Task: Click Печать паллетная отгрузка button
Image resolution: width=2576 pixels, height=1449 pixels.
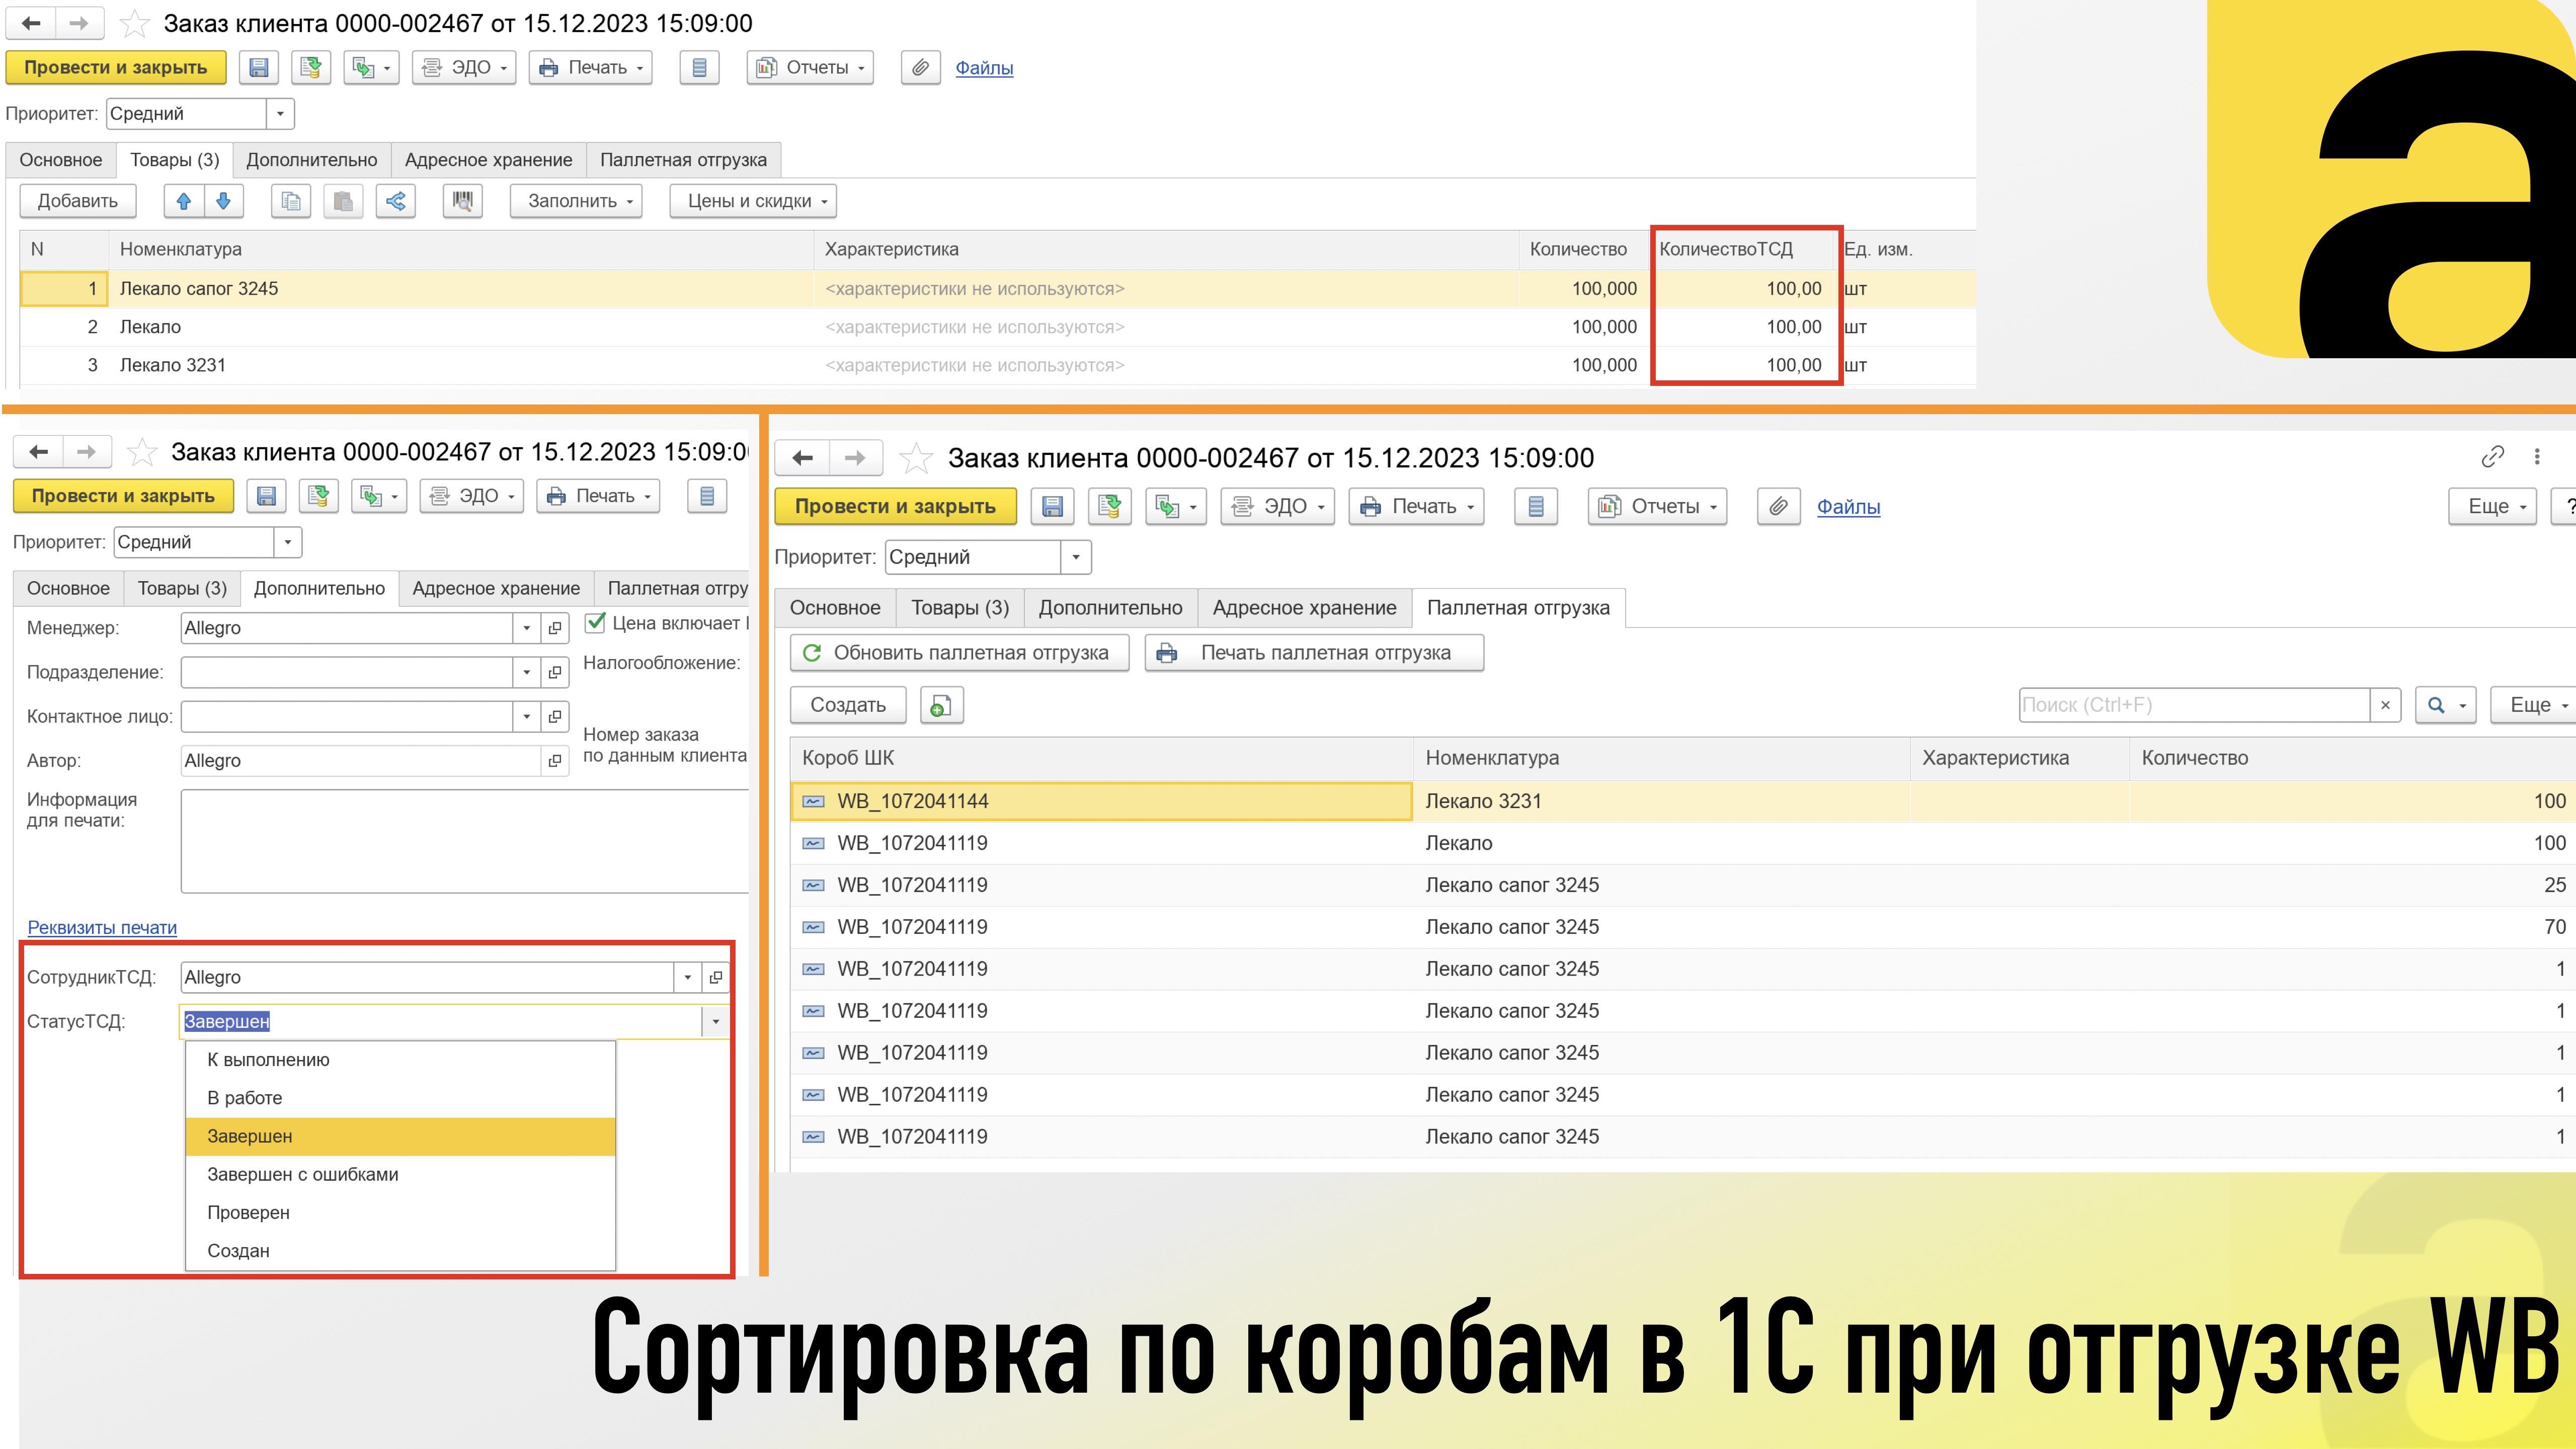Action: click(1314, 653)
